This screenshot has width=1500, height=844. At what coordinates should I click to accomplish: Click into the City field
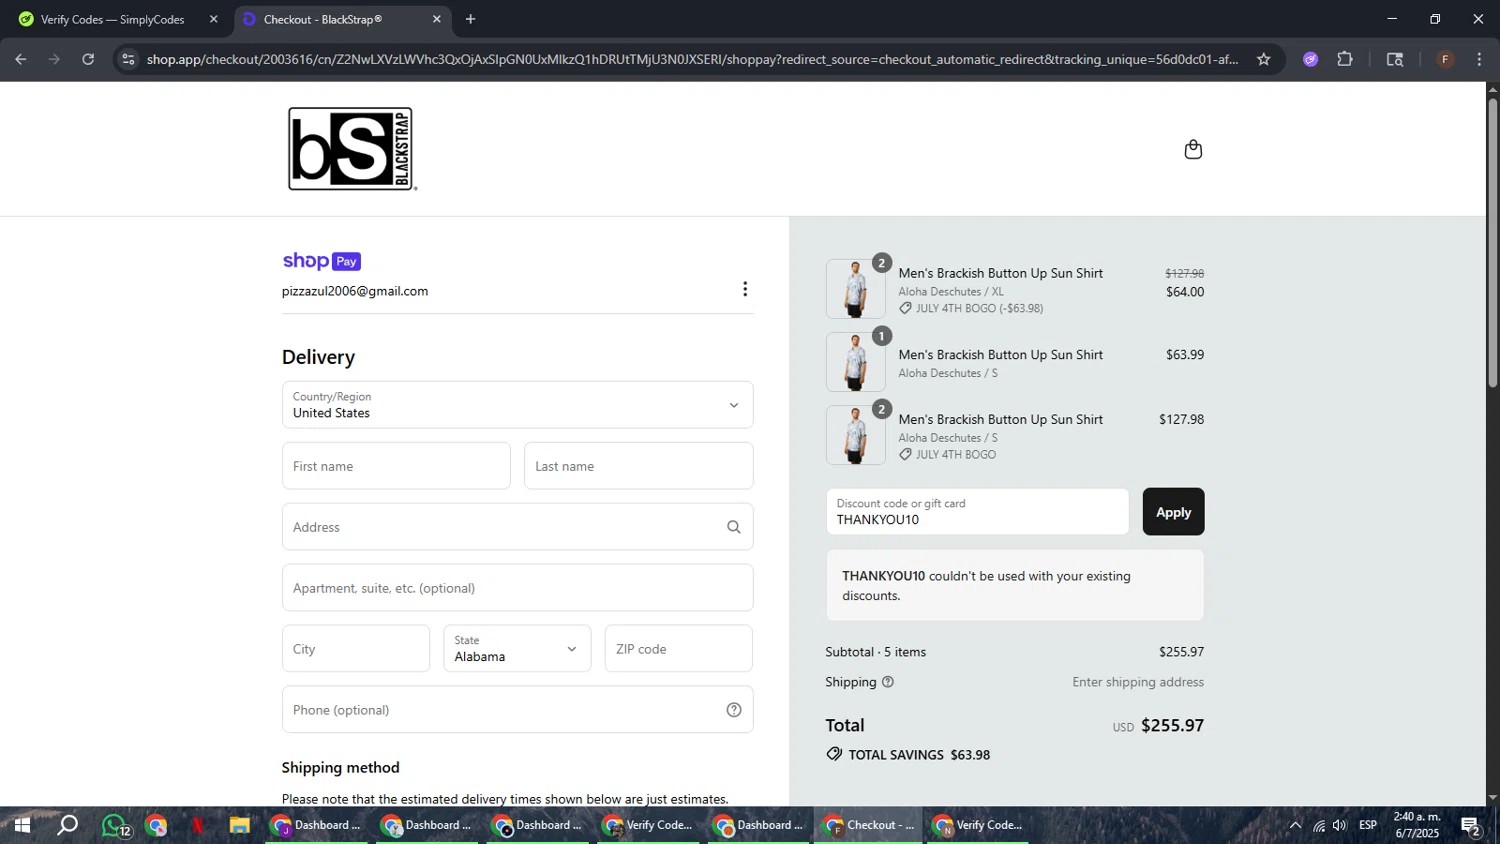point(356,649)
